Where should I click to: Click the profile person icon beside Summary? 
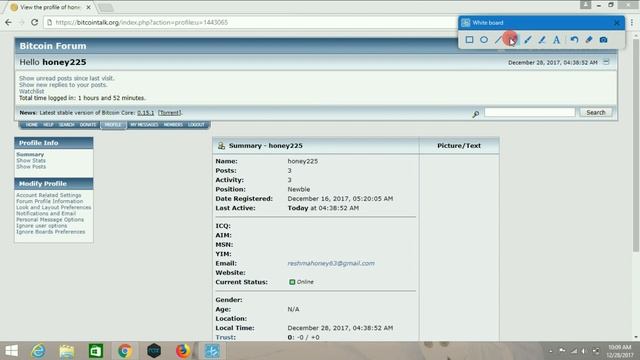tap(221, 145)
